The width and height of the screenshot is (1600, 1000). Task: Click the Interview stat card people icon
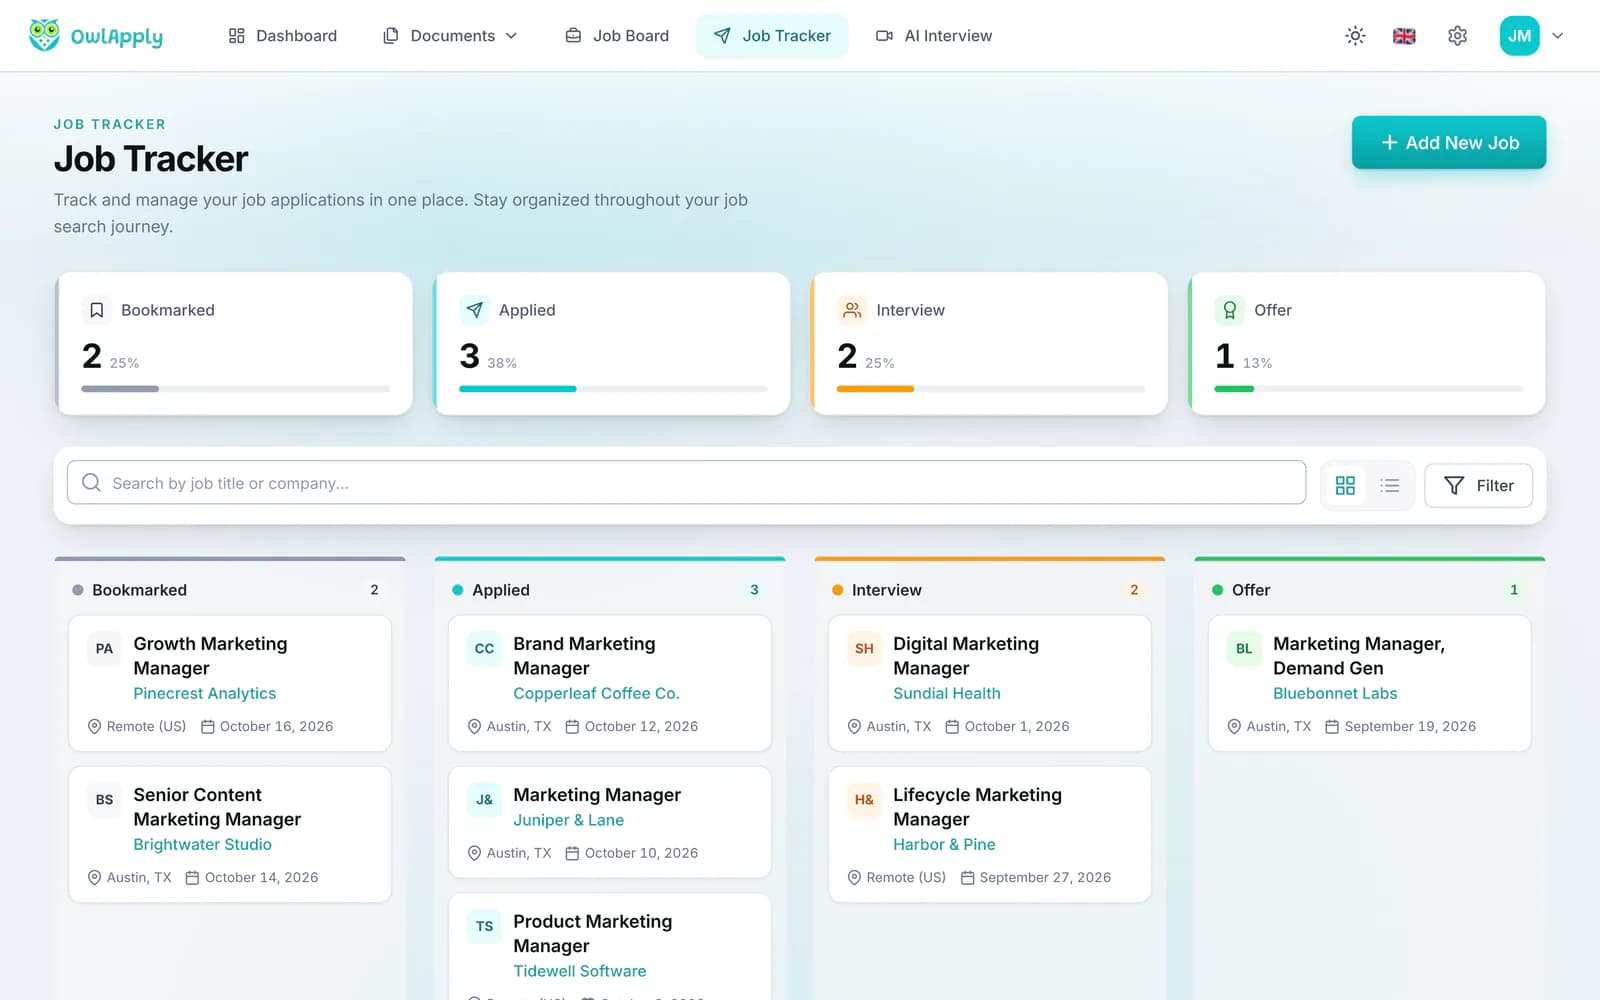[852, 310]
